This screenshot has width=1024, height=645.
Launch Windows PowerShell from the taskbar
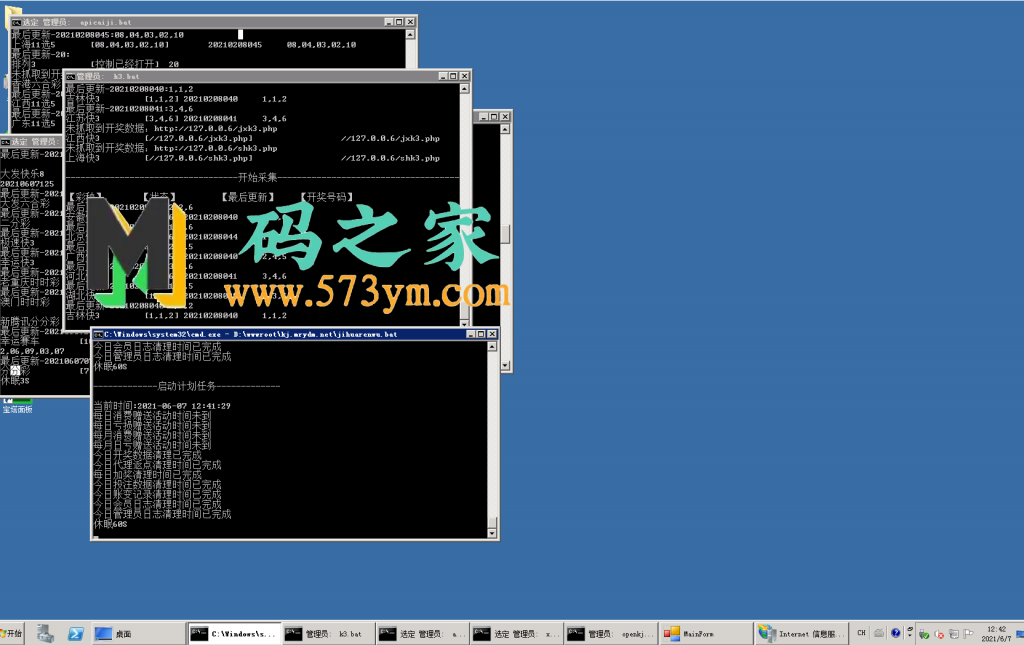coord(75,633)
